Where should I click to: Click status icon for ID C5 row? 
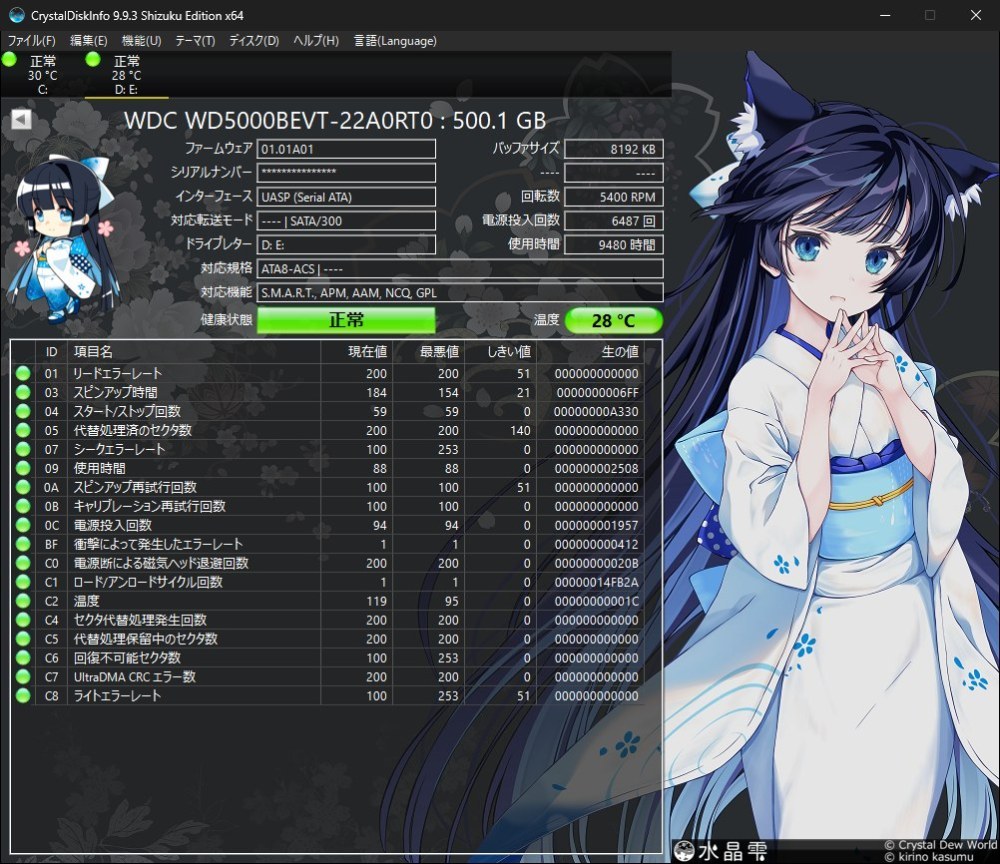(23, 639)
